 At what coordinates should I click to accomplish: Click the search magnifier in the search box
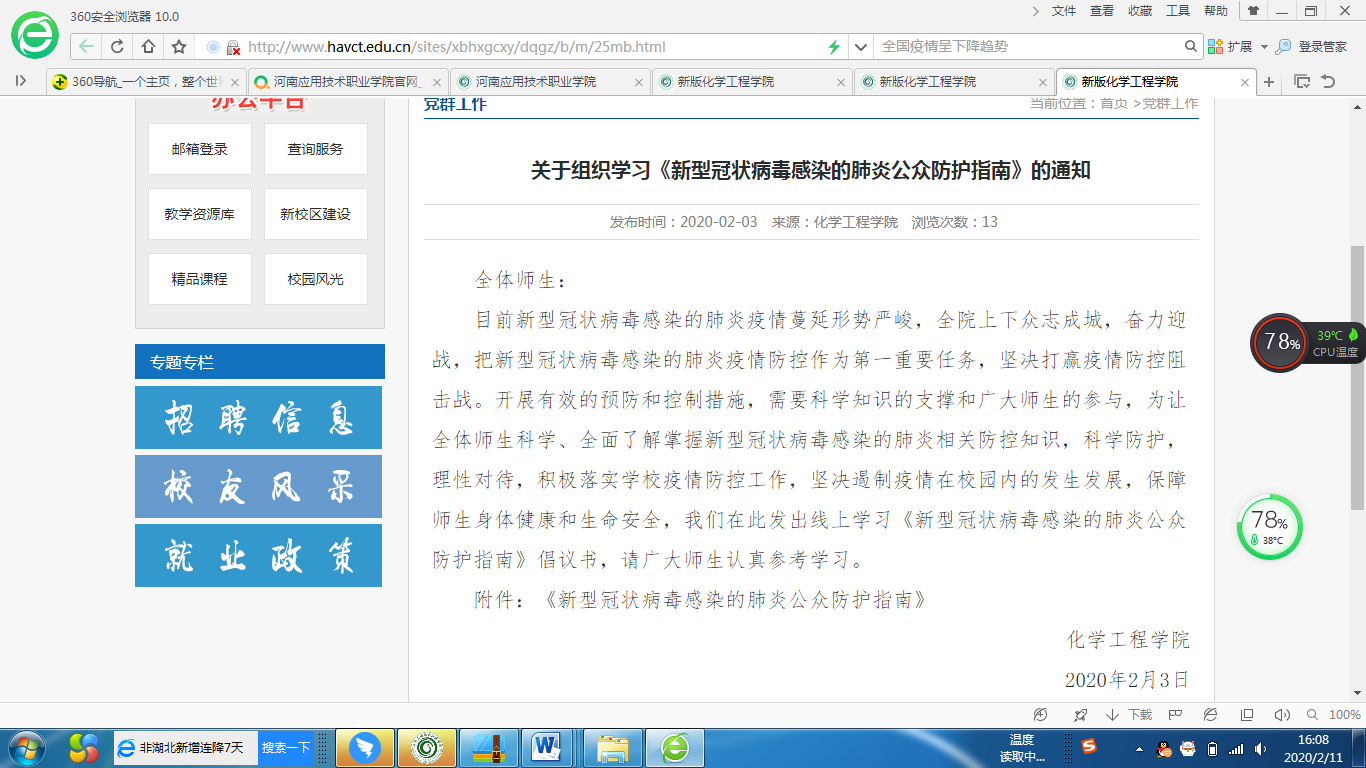[x=1191, y=47]
